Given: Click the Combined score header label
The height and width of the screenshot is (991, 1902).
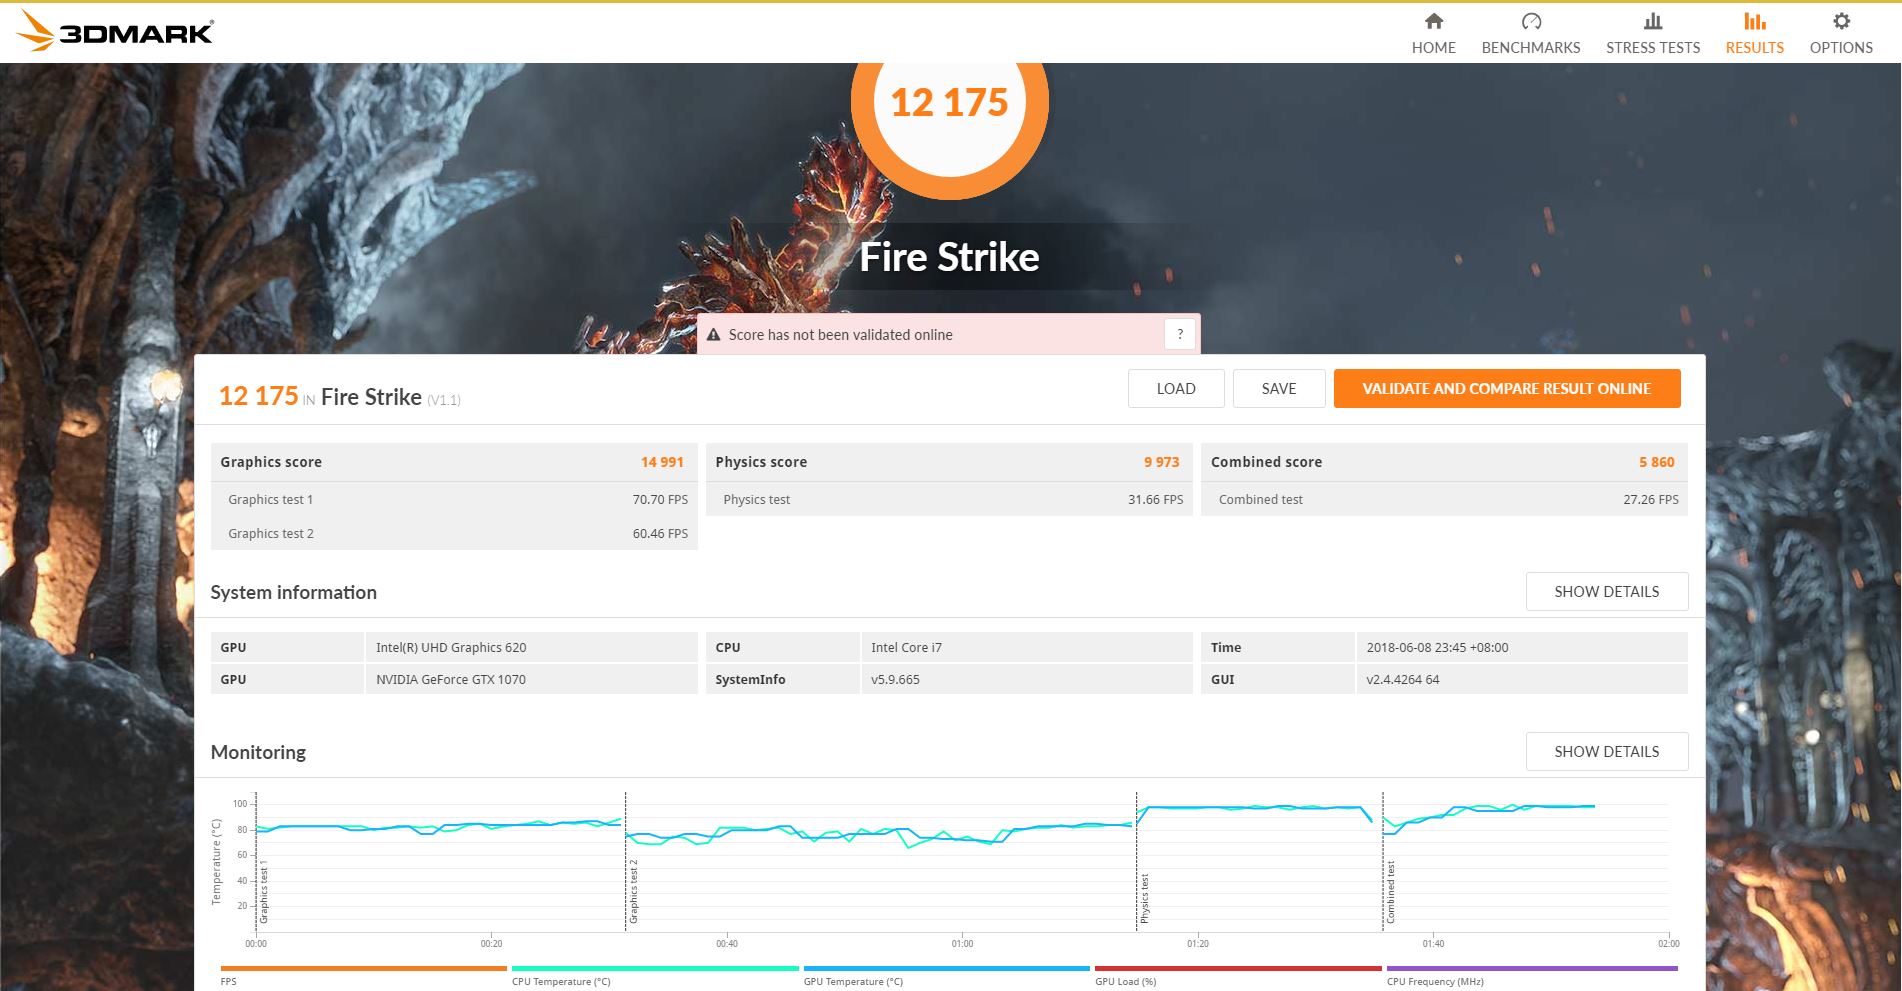Looking at the screenshot, I should click(x=1266, y=462).
